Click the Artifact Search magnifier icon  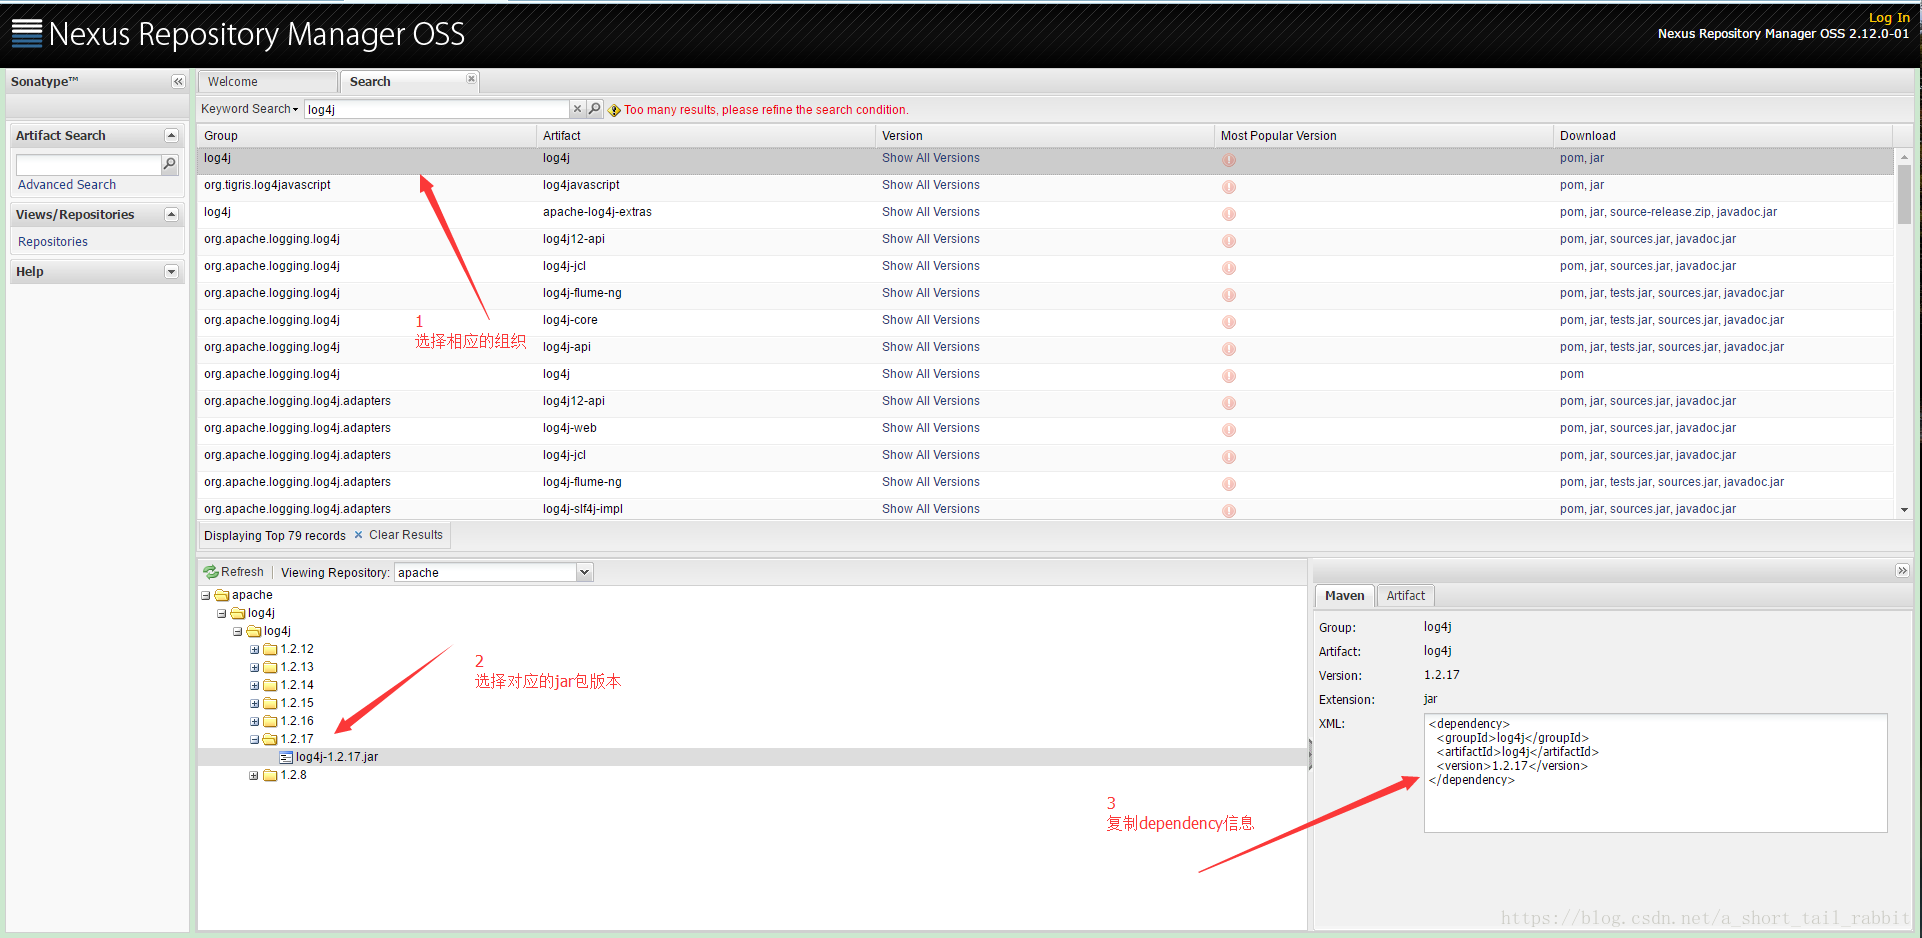click(x=170, y=164)
